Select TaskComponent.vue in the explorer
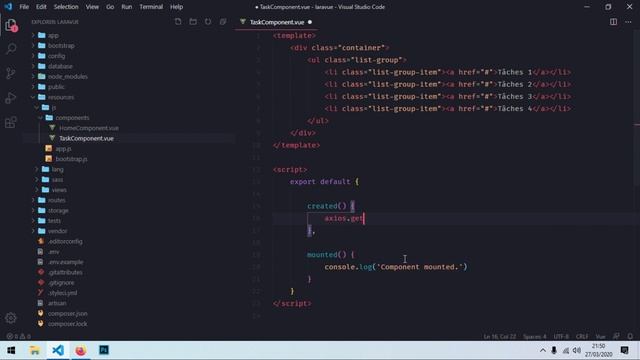The width and height of the screenshot is (640, 360). 86,138
